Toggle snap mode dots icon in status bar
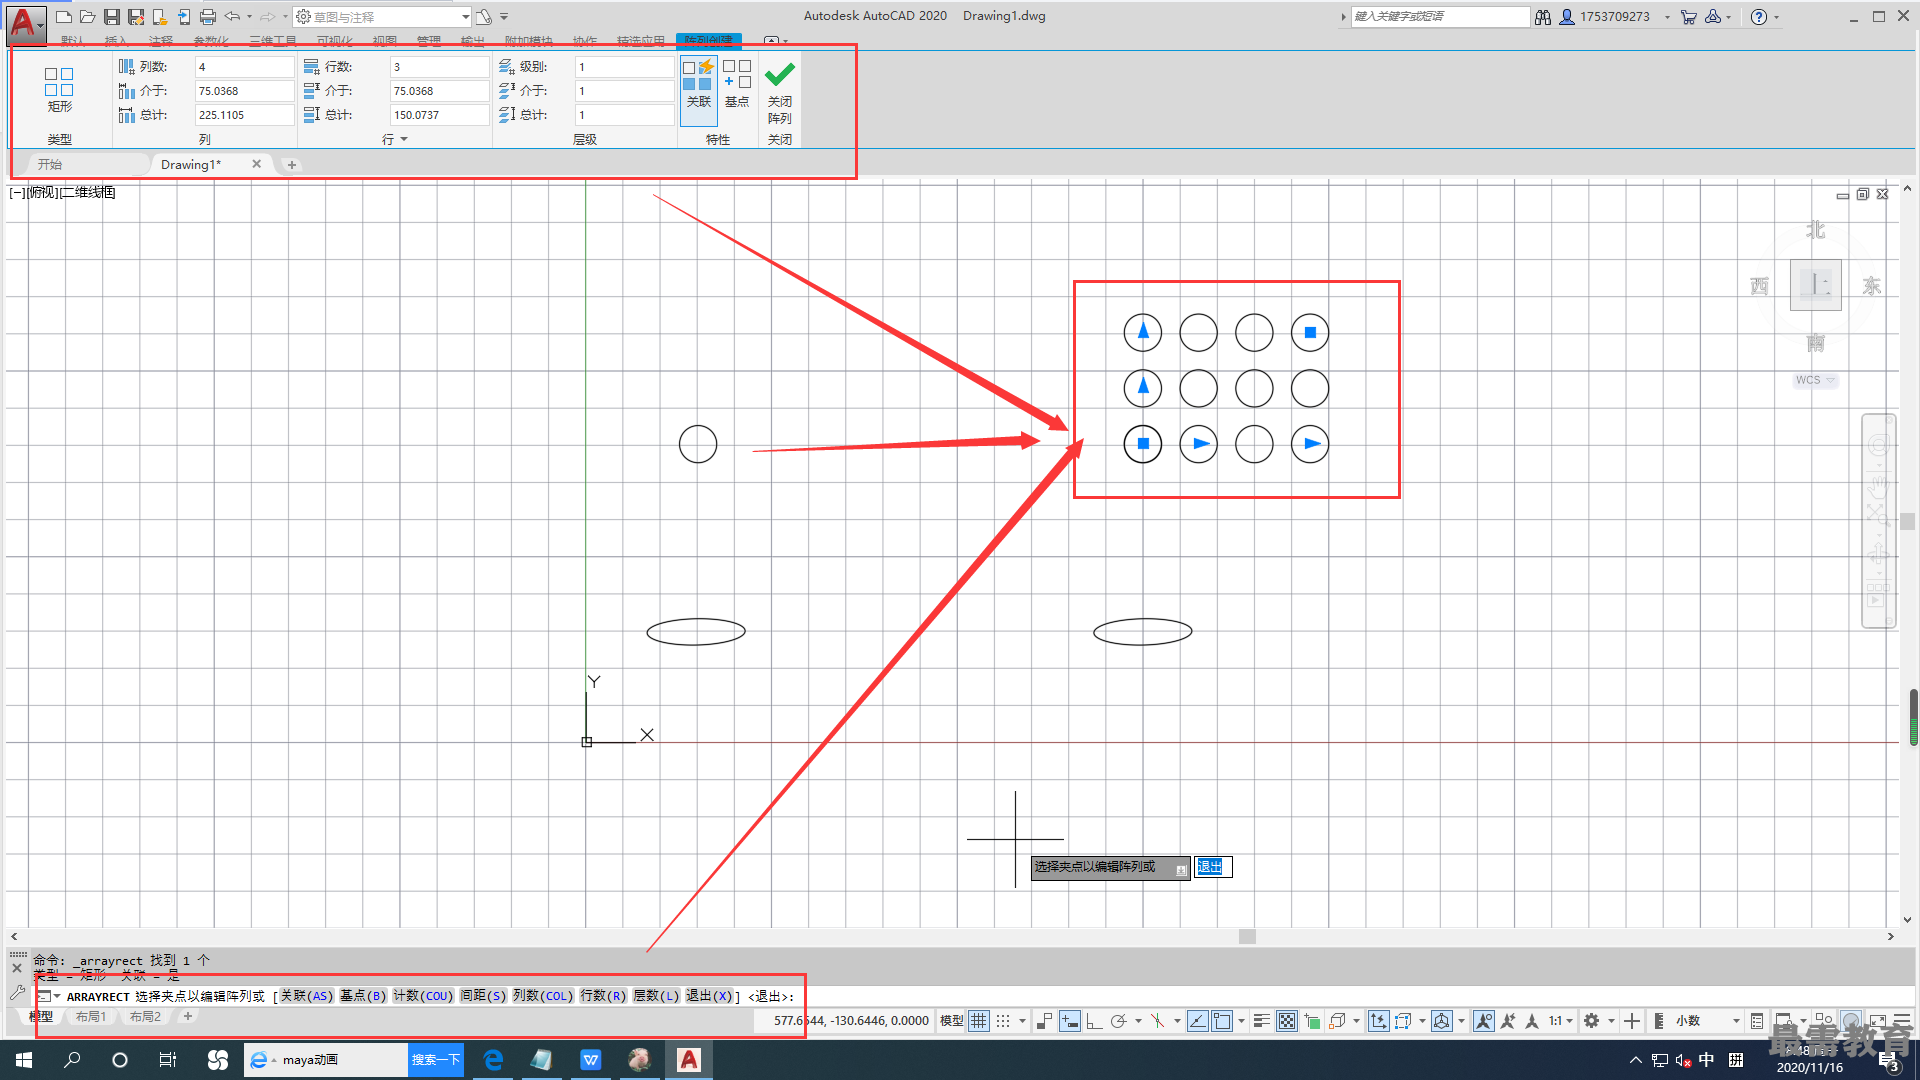The image size is (1920, 1080). click(x=1003, y=1021)
